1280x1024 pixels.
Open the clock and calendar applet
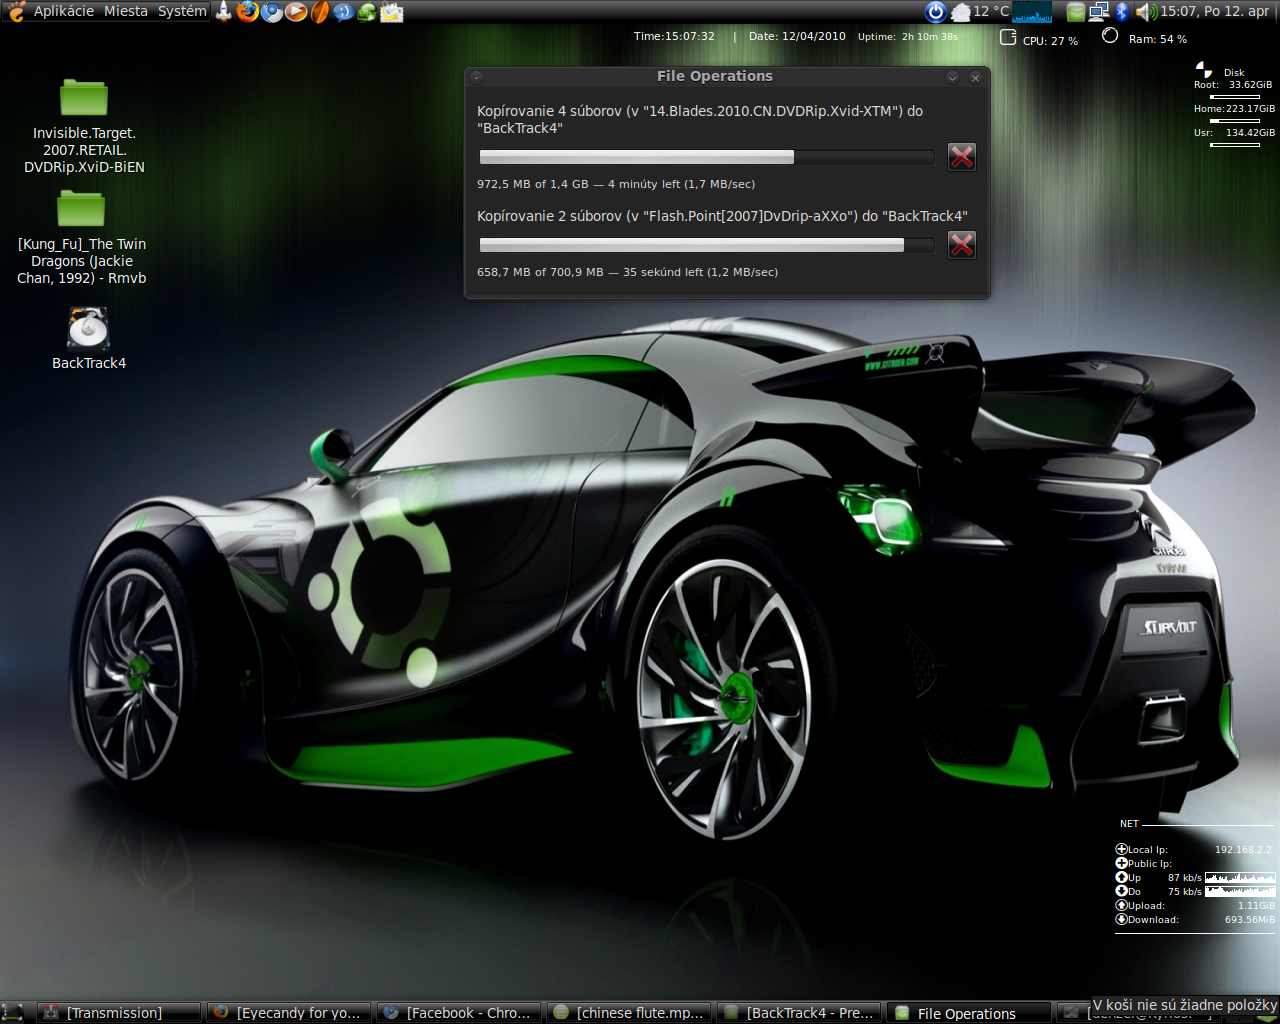click(1214, 12)
